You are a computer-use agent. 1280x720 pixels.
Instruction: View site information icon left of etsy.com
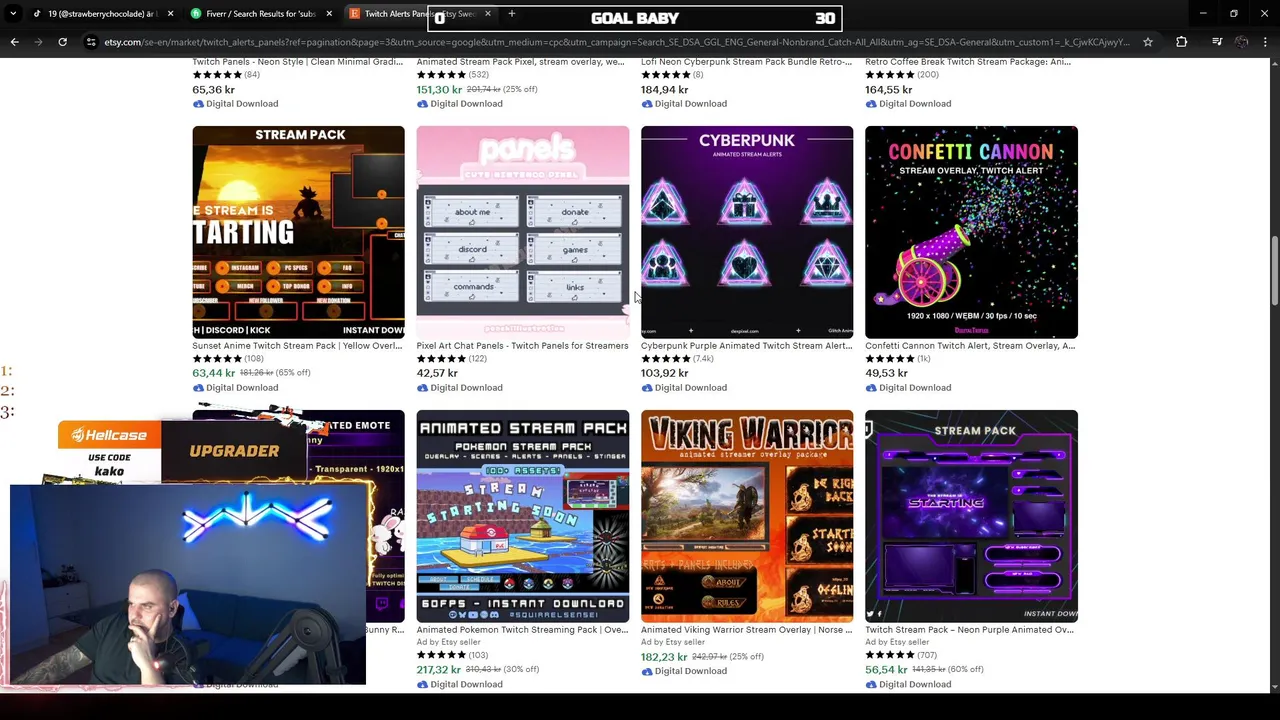click(x=91, y=42)
